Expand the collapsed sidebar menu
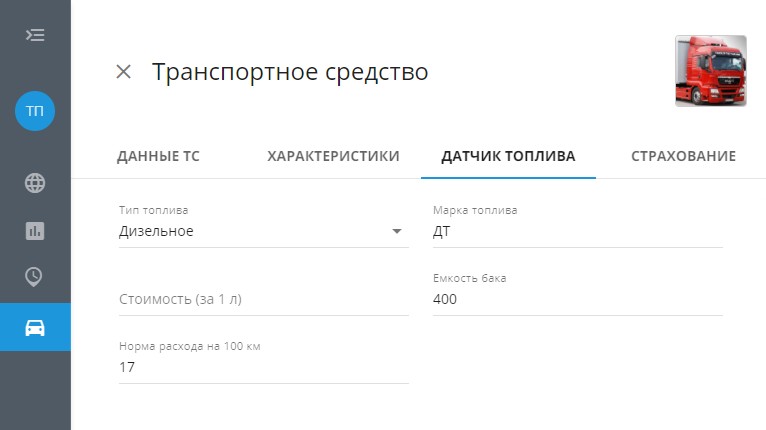 35,35
